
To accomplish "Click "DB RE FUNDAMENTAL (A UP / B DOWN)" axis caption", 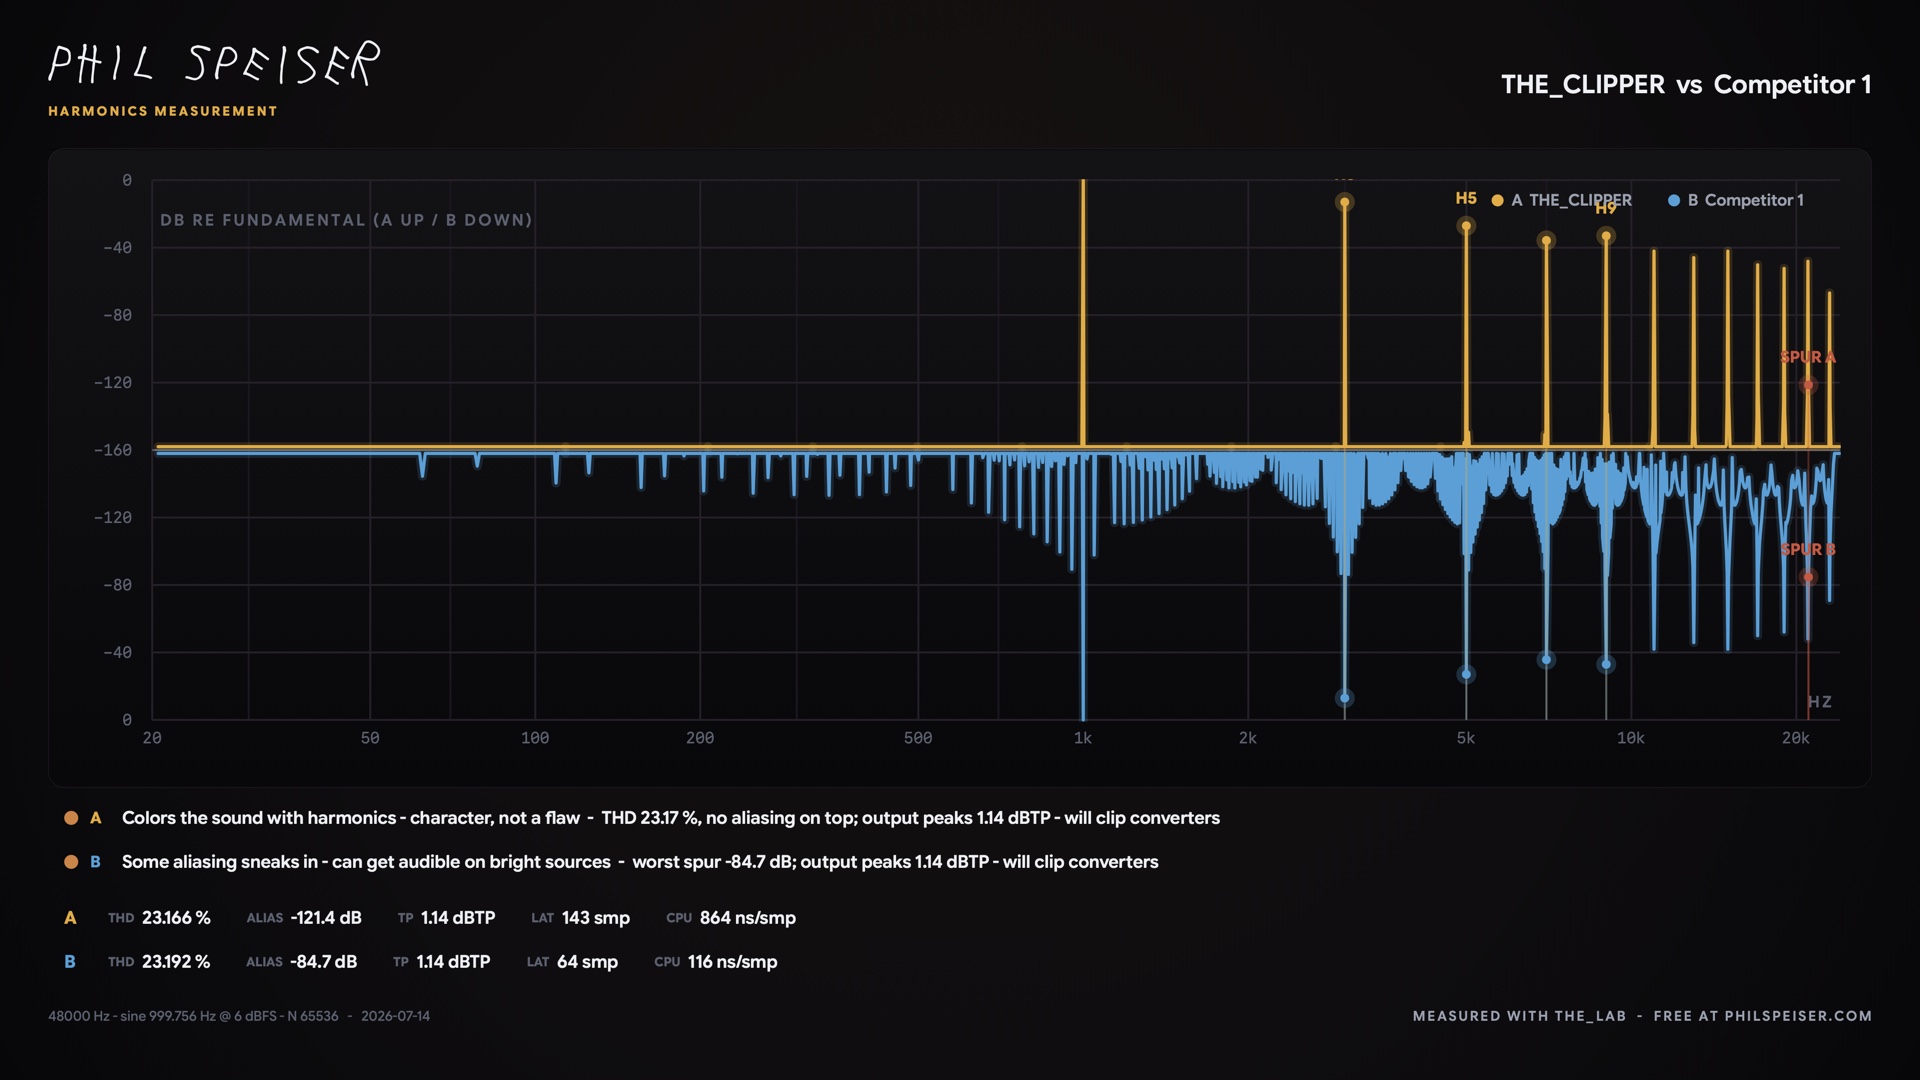I will (x=346, y=220).
